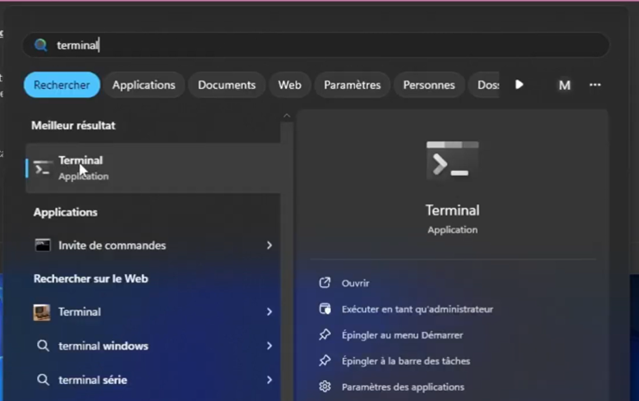Click the large Terminal icon in preview pane

tap(452, 160)
